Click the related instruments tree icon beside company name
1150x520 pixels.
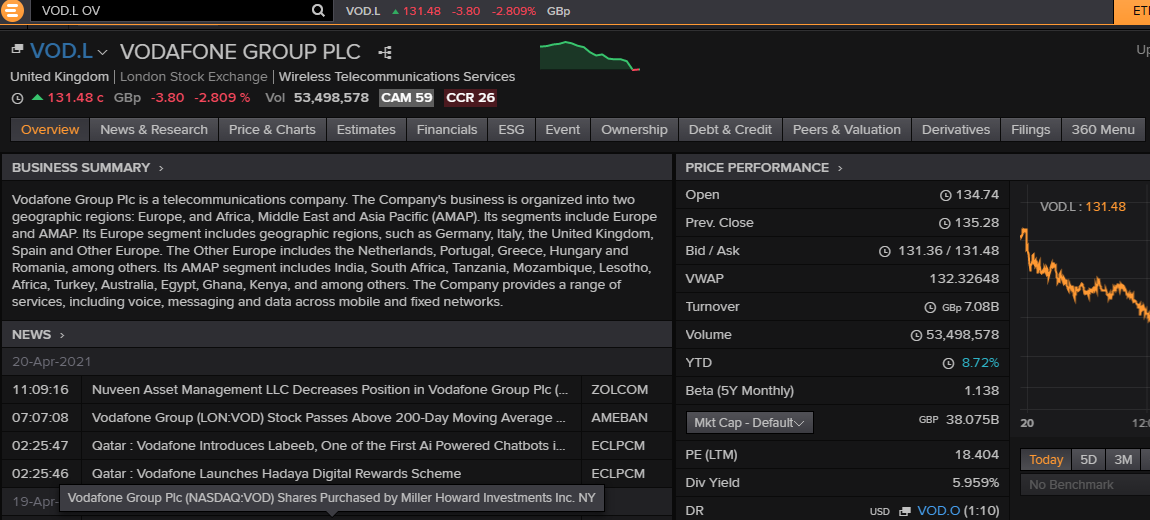click(384, 52)
